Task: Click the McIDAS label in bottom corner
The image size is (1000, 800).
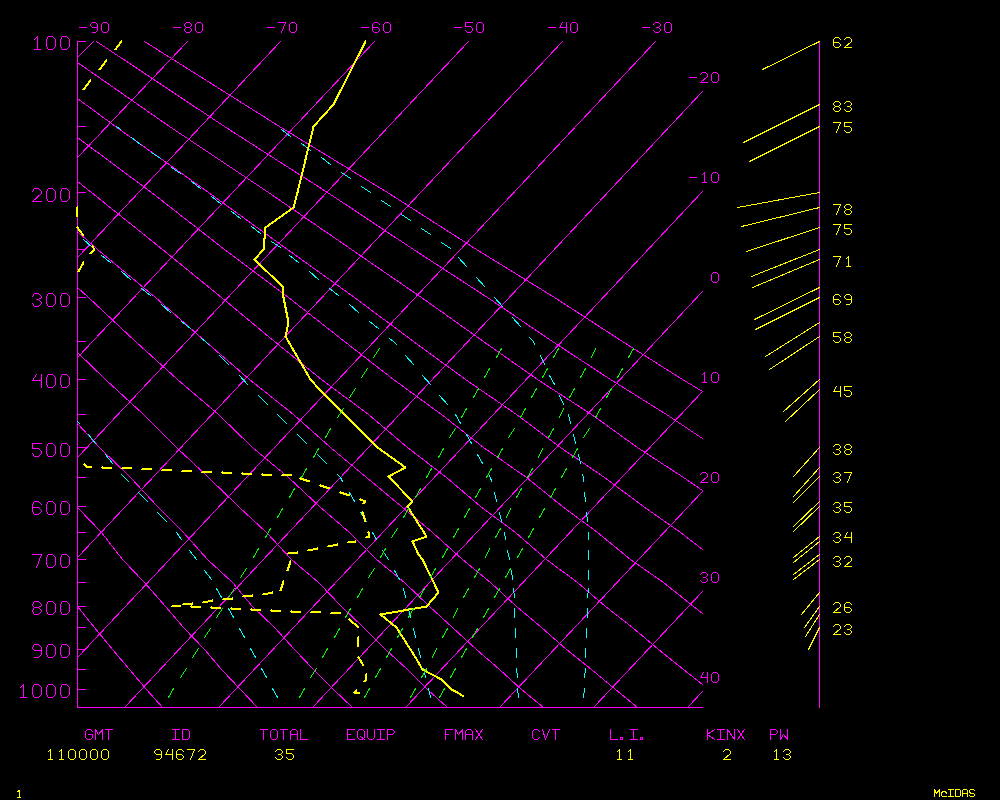Action: tap(954, 793)
